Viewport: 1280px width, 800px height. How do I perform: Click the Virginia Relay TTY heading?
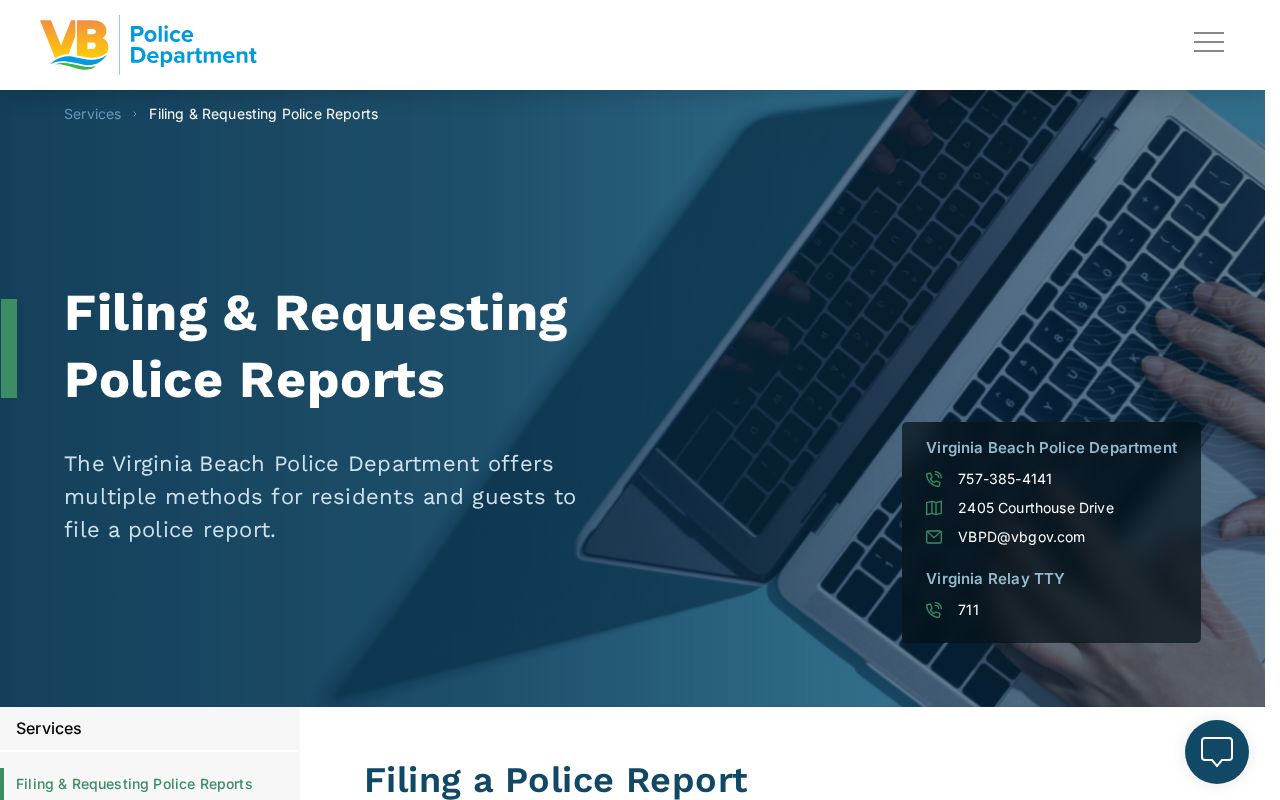995,579
